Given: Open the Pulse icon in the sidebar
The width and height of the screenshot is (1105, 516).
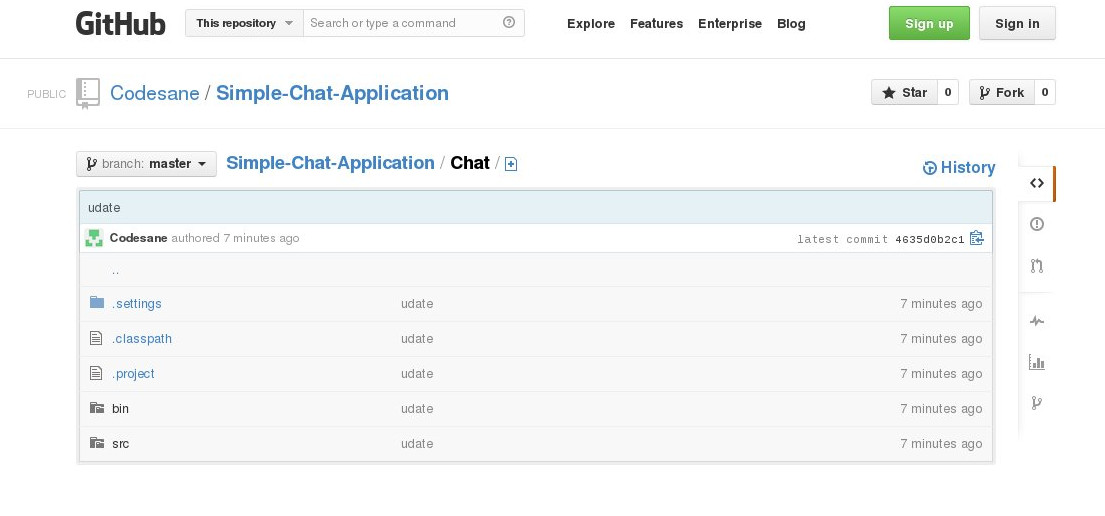Looking at the screenshot, I should click(x=1036, y=321).
